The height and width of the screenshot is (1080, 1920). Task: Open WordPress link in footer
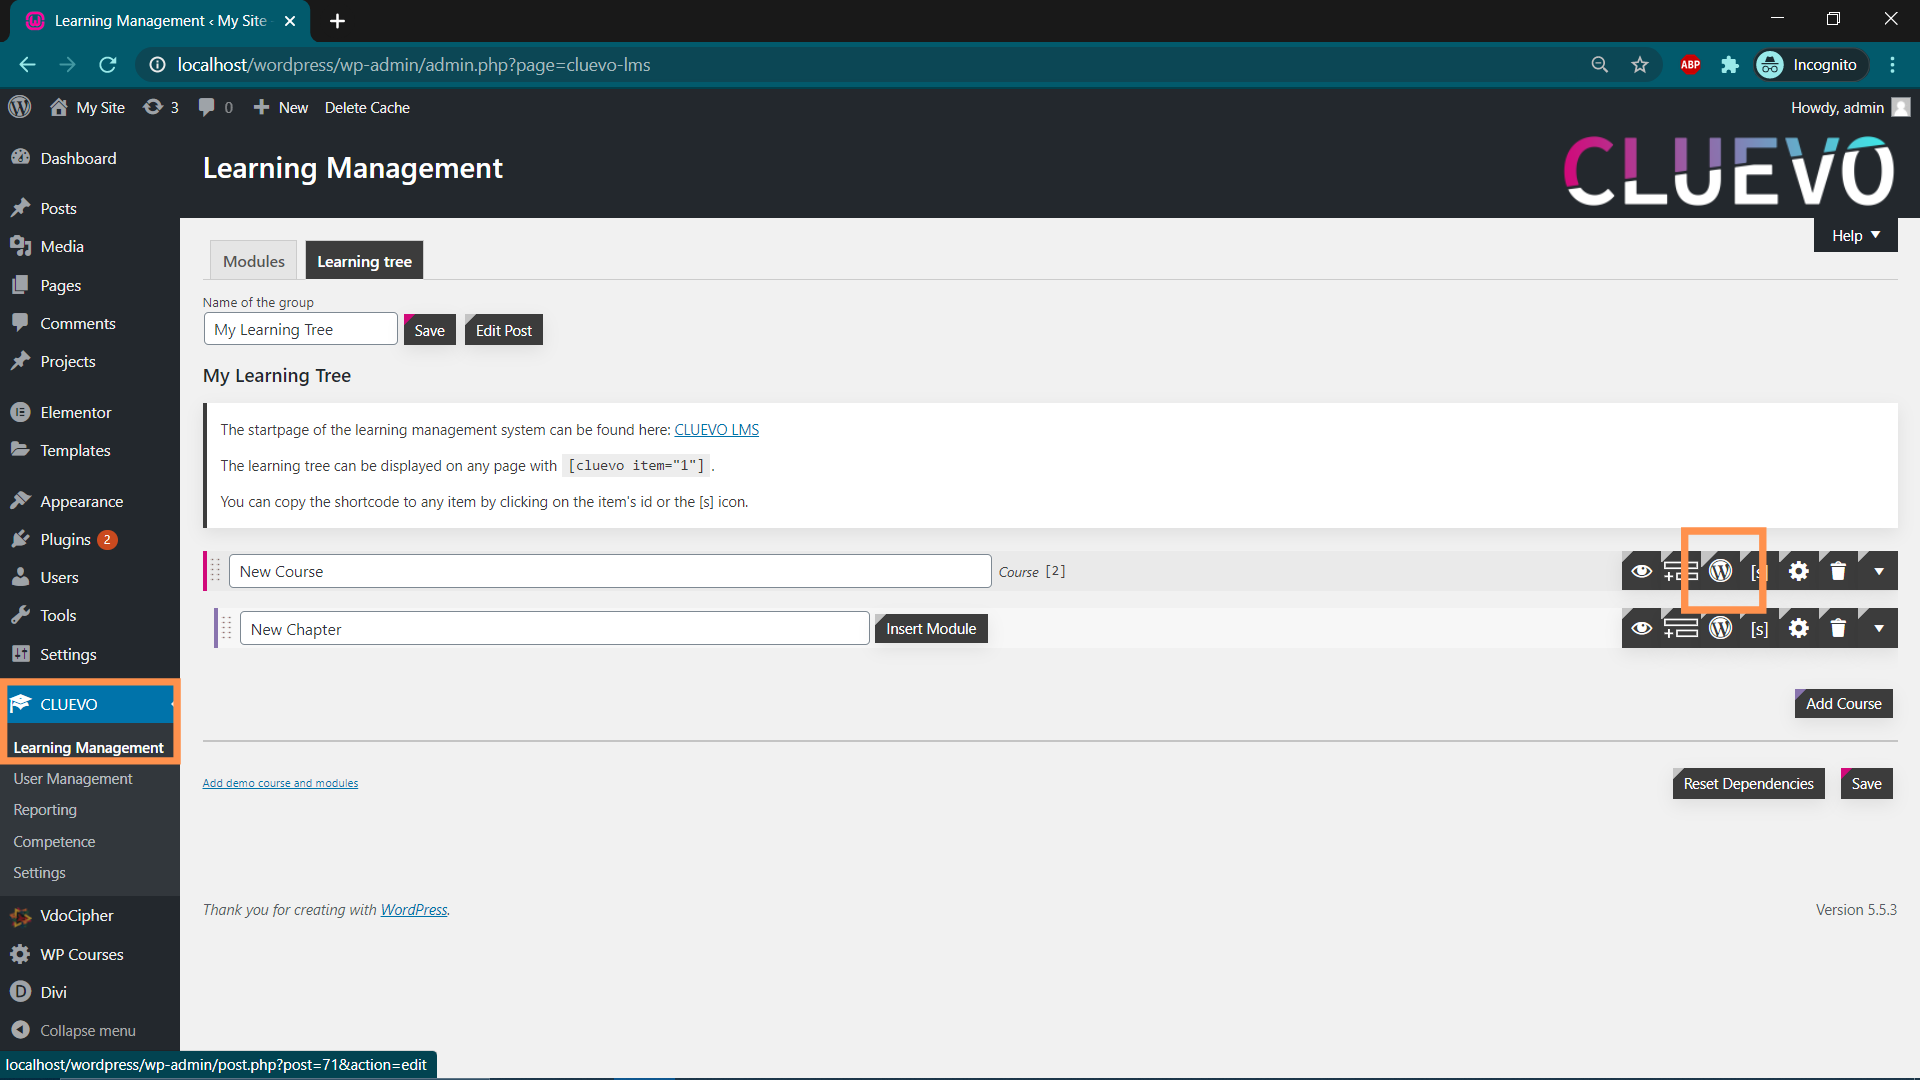[x=414, y=910]
